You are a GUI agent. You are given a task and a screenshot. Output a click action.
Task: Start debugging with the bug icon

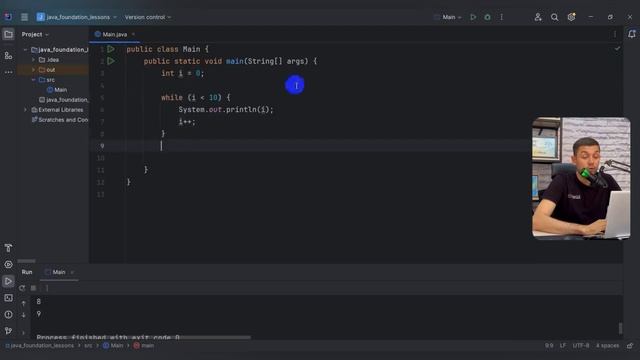tap(487, 17)
